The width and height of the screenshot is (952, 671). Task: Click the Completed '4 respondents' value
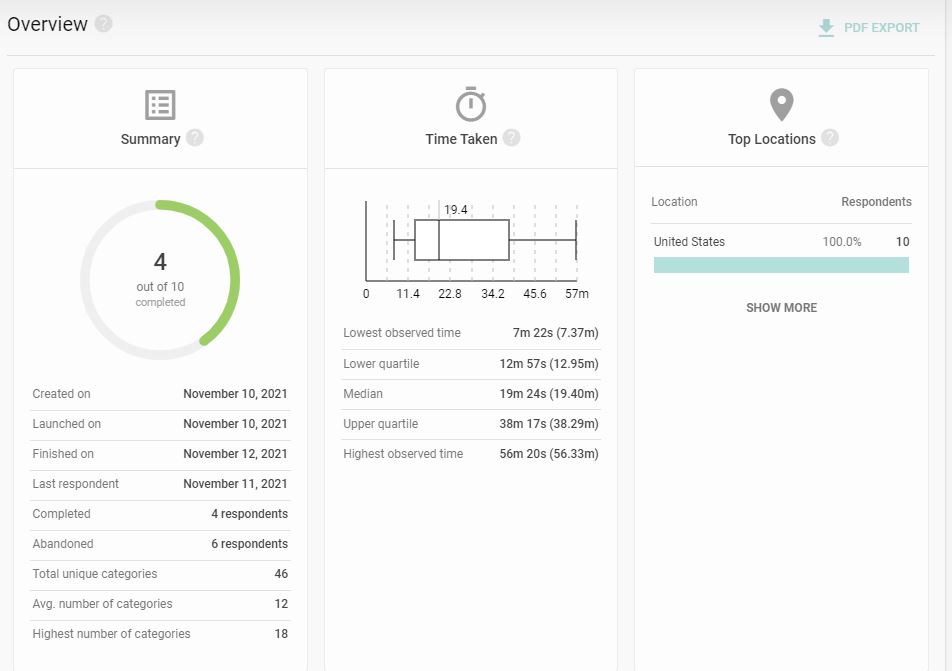pos(250,514)
